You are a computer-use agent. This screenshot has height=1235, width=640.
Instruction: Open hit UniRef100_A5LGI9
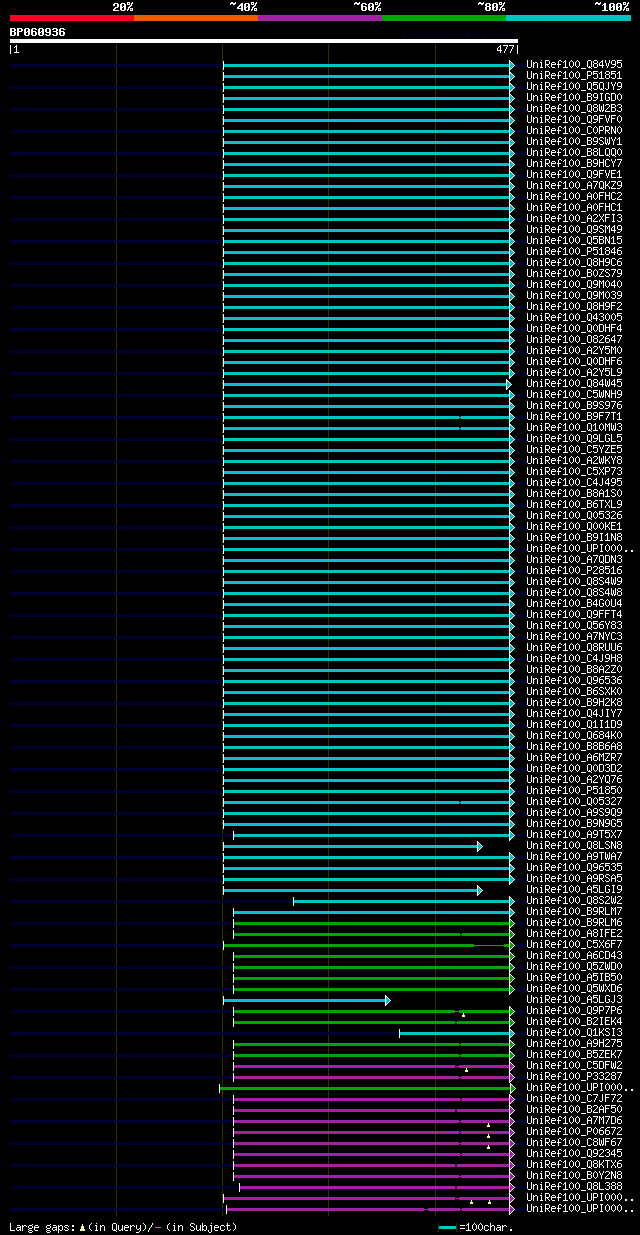point(574,889)
